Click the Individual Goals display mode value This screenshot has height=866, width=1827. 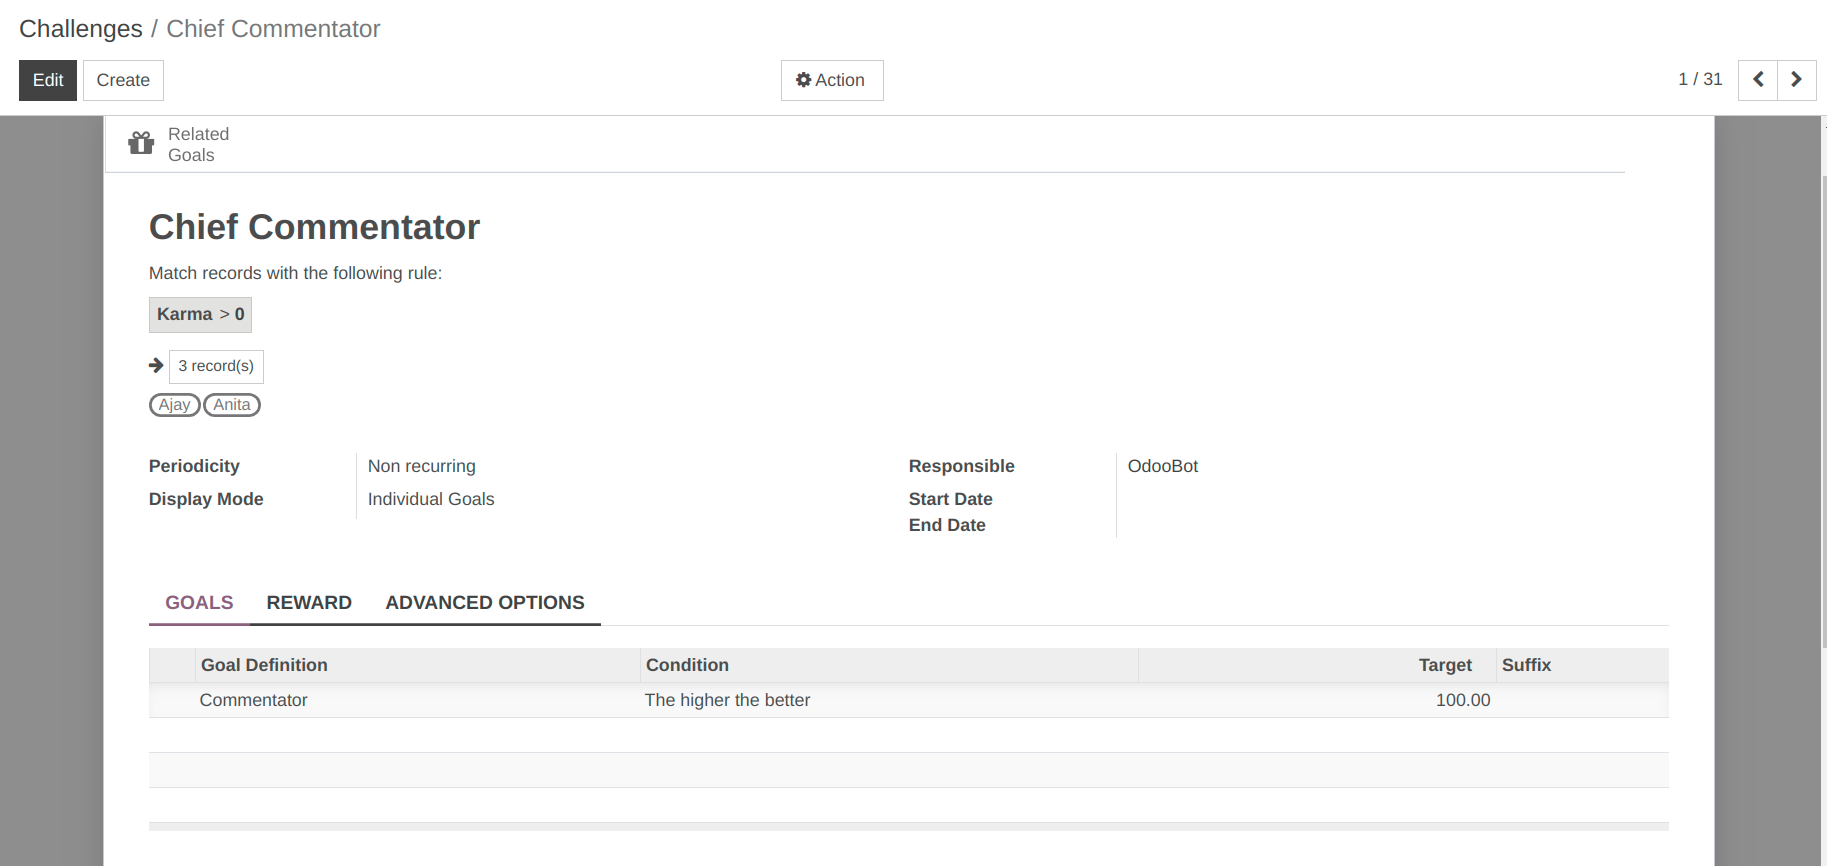click(x=431, y=499)
